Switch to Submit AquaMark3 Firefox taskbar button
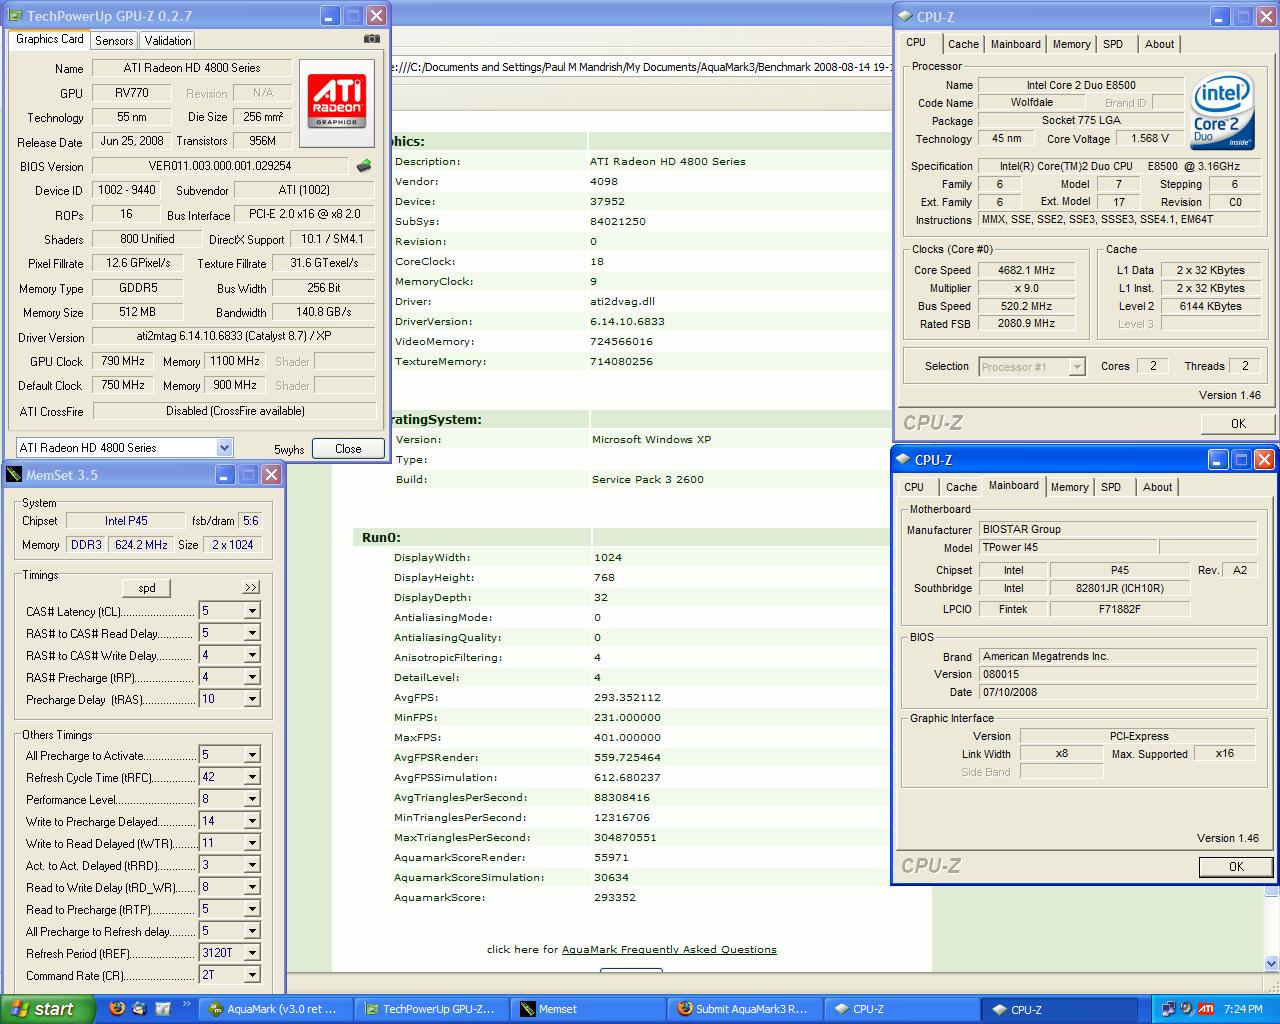Screen dimensions: 1280x1024 [x=744, y=1009]
